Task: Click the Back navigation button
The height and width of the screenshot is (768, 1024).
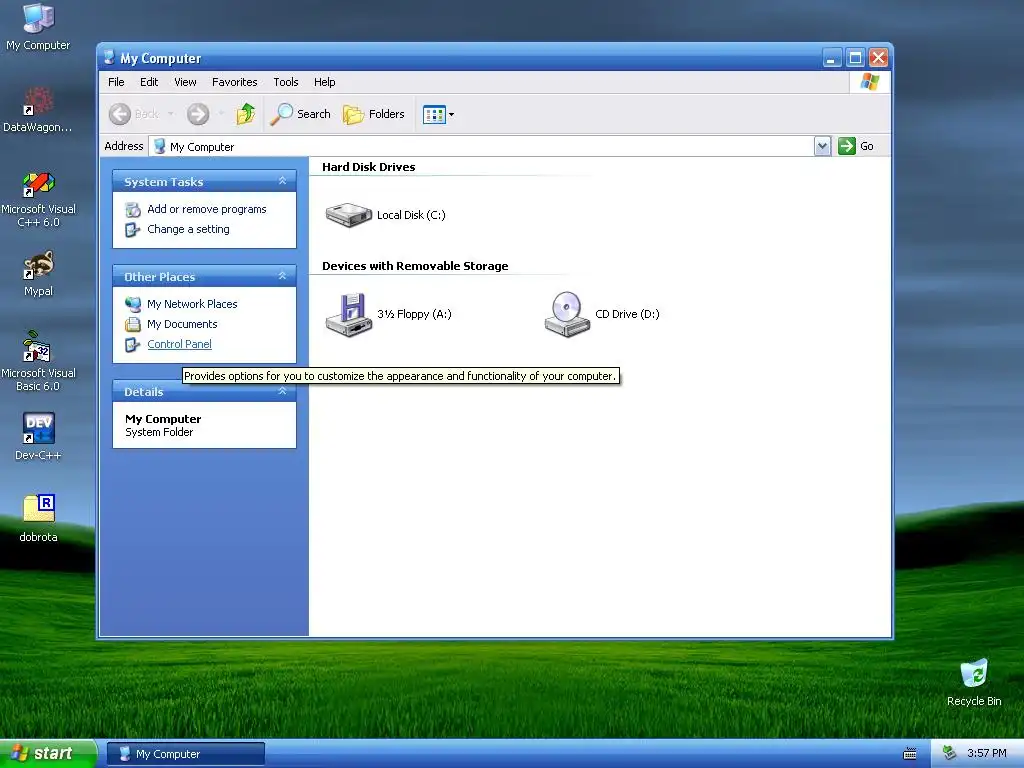Action: tap(134, 114)
